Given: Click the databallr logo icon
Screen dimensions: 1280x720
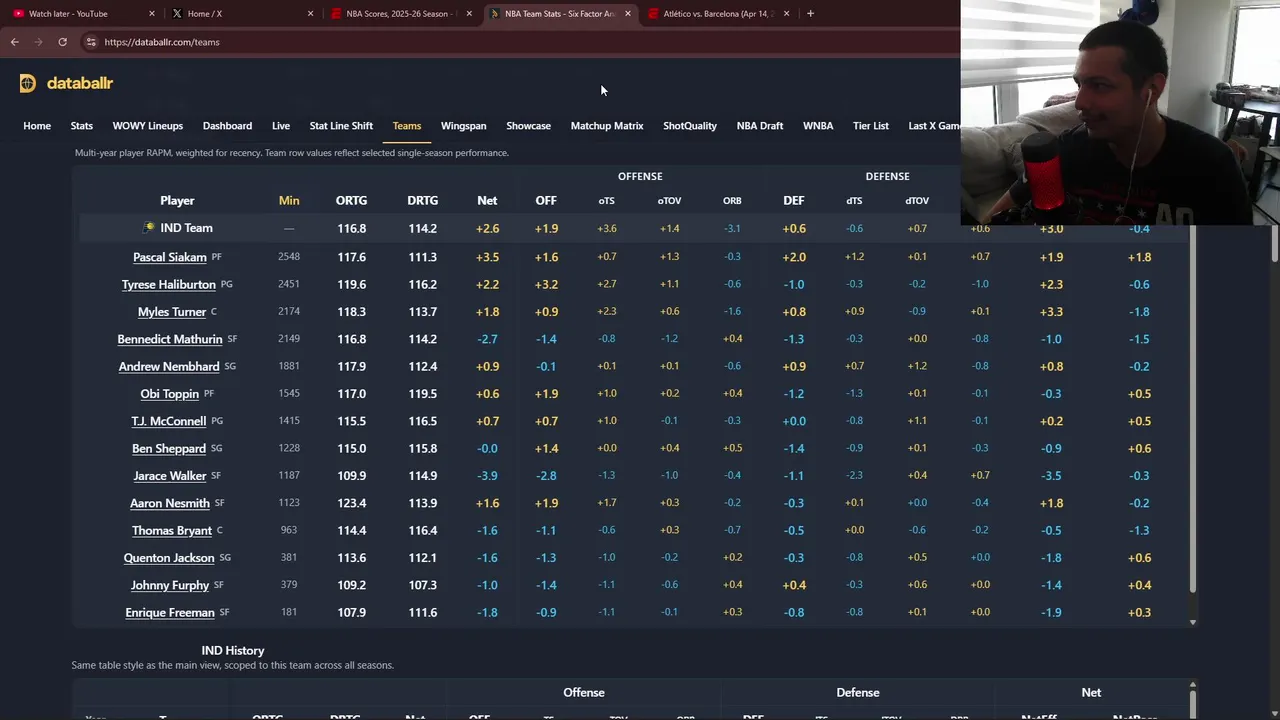Looking at the screenshot, I should [27, 83].
